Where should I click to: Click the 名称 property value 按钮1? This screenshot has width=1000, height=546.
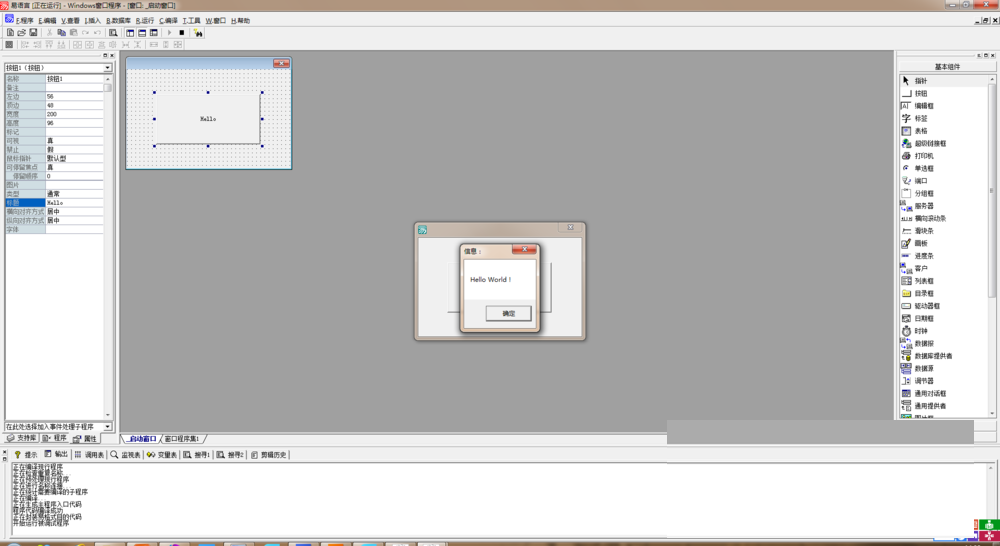(x=75, y=79)
